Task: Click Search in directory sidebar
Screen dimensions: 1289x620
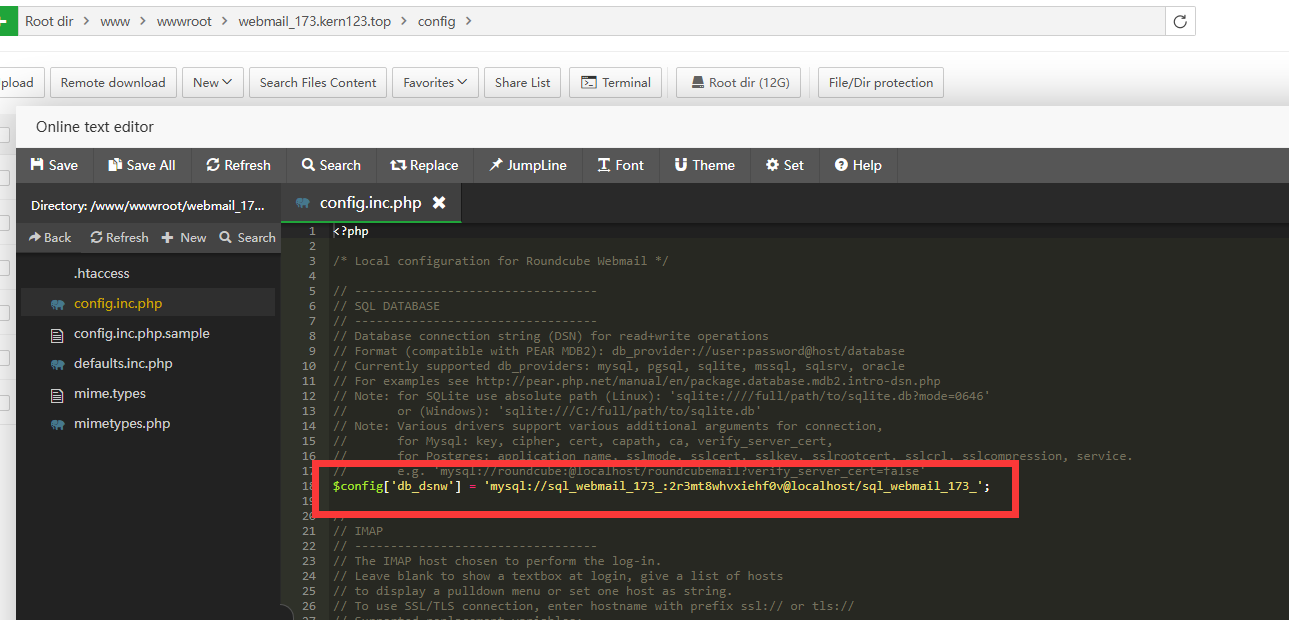Action: point(247,237)
